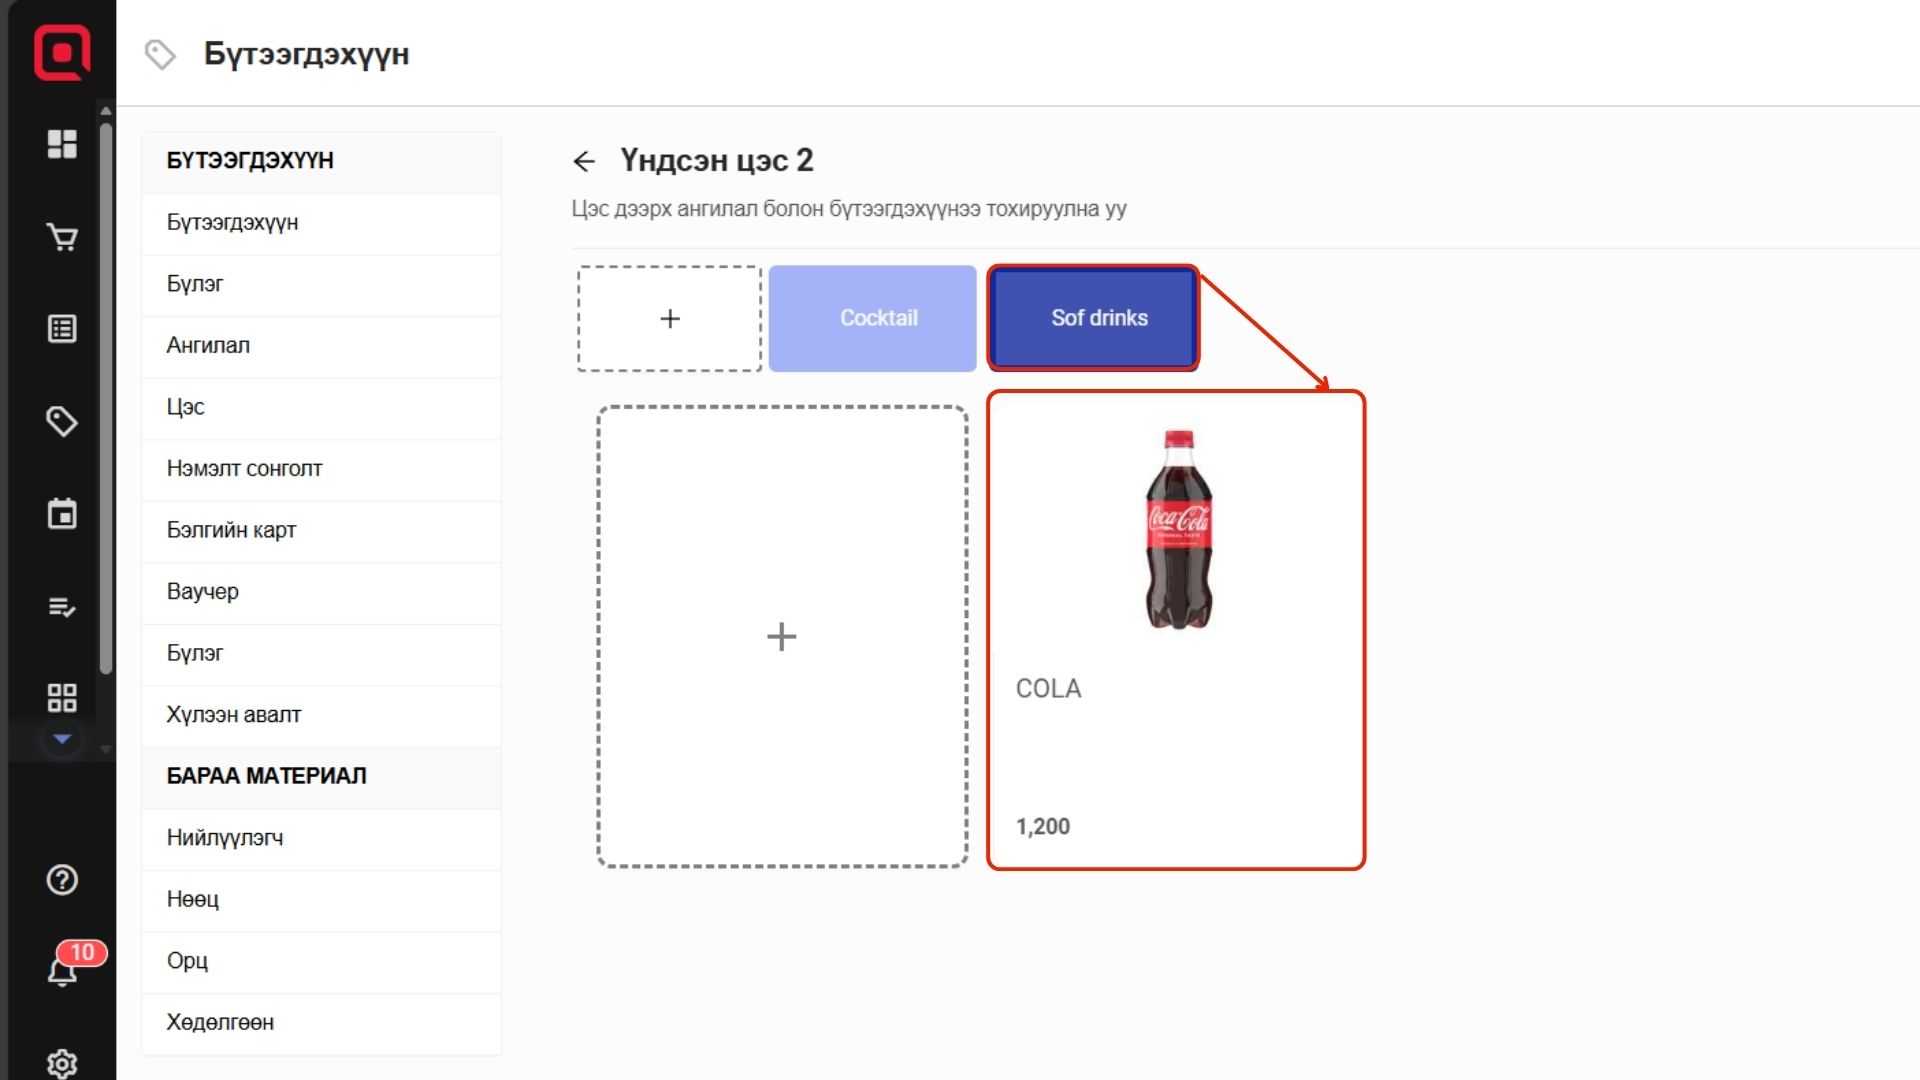This screenshot has height=1080, width=1920.
Task: Select the Sof drinks category tab
Action: [1093, 318]
